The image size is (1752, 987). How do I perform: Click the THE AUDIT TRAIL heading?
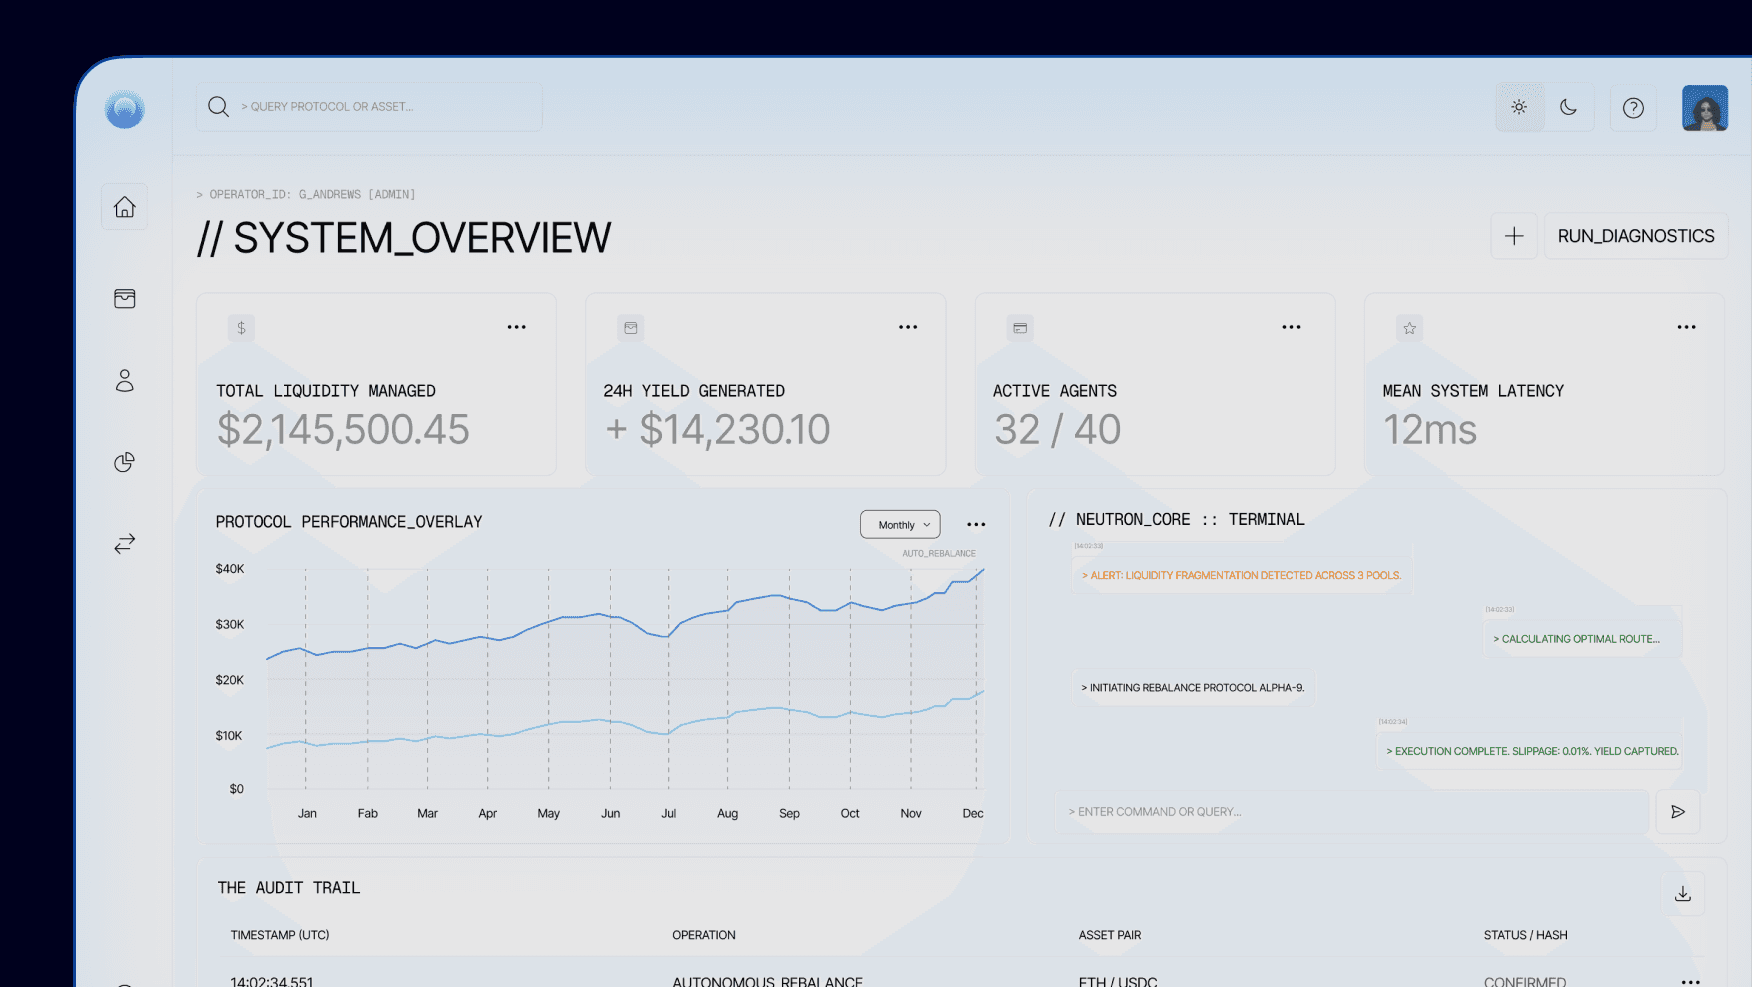[289, 888]
